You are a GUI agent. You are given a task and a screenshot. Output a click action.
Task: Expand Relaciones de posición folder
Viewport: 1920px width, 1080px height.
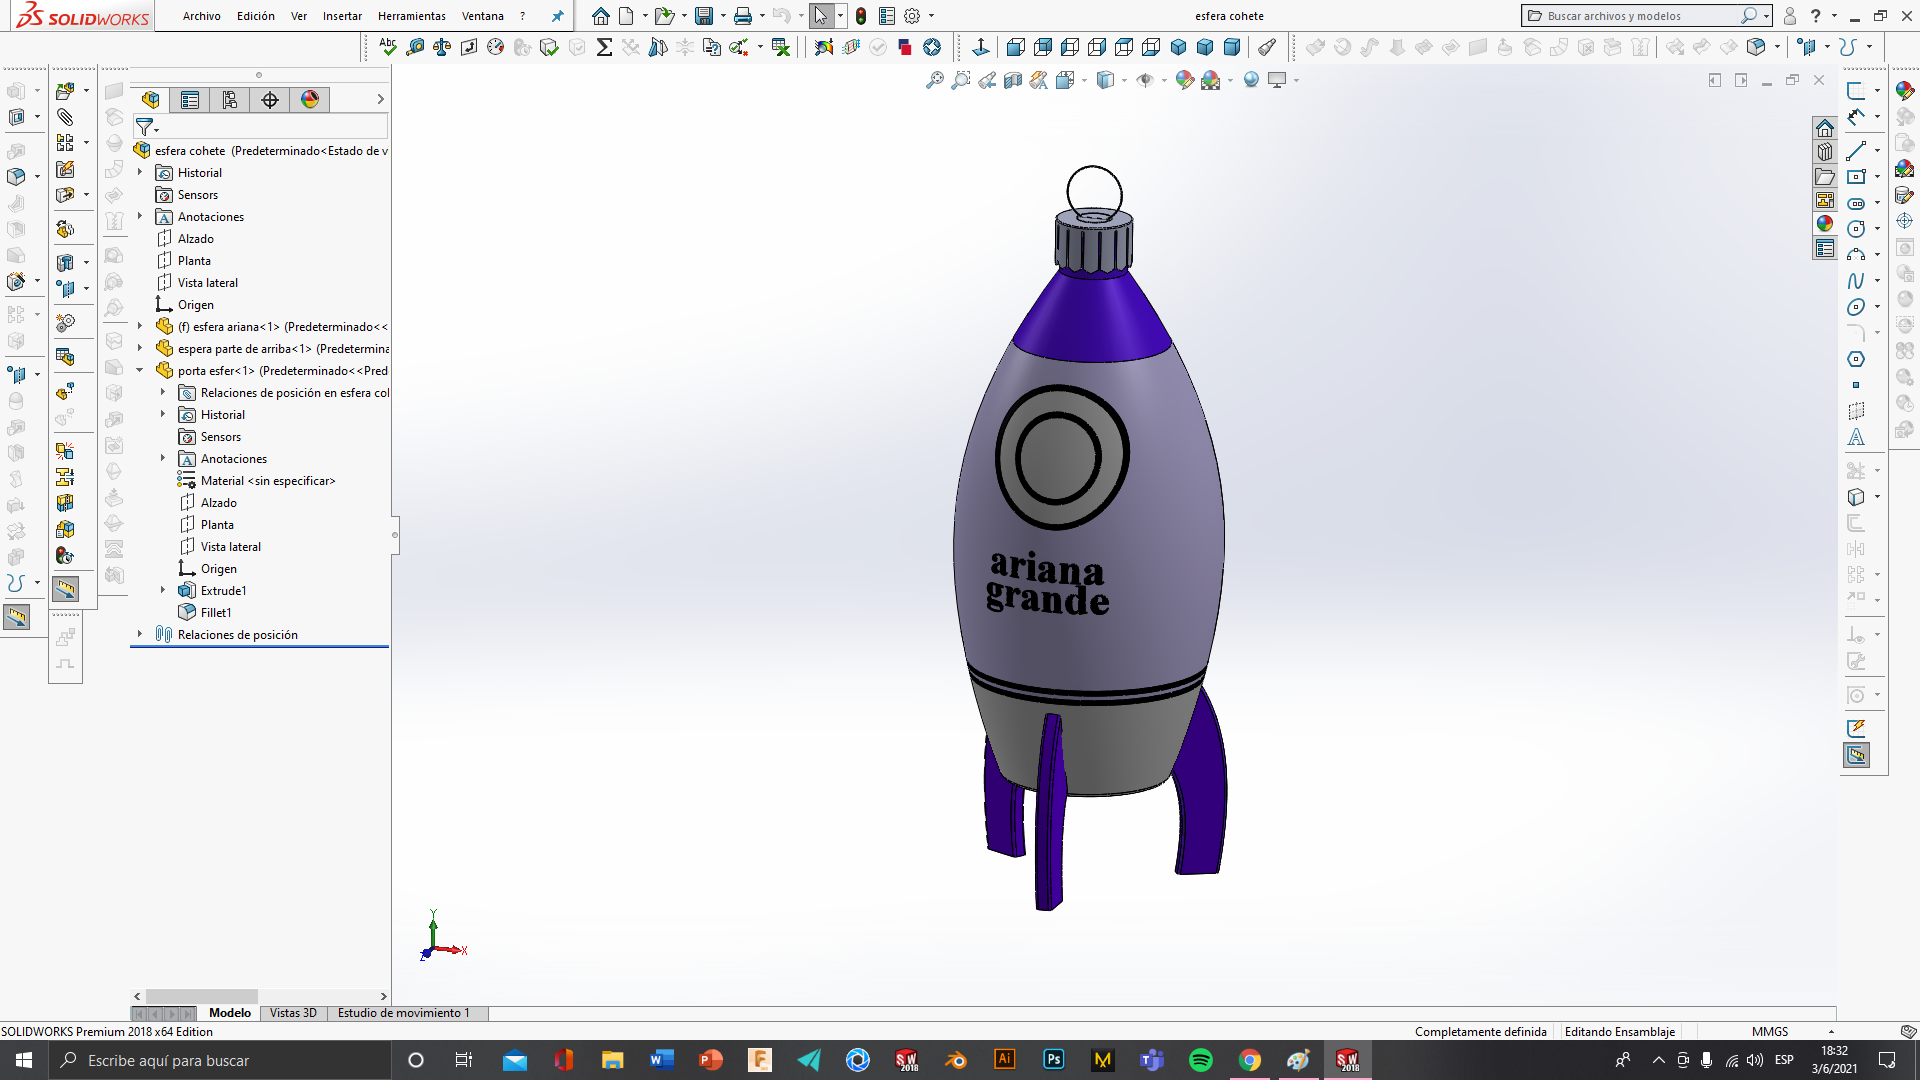tap(140, 635)
